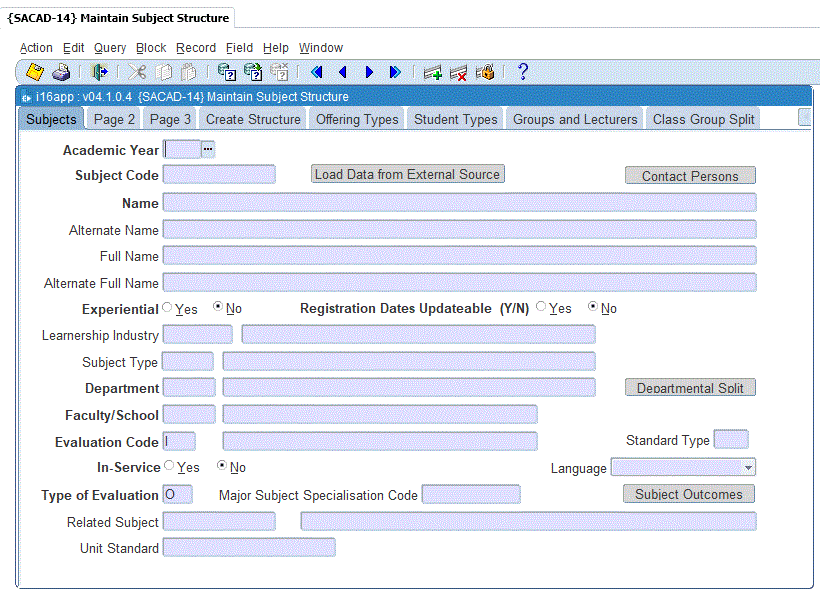The image size is (822, 592).
Task: Click the Learnership Industry code field
Action: 198,334
